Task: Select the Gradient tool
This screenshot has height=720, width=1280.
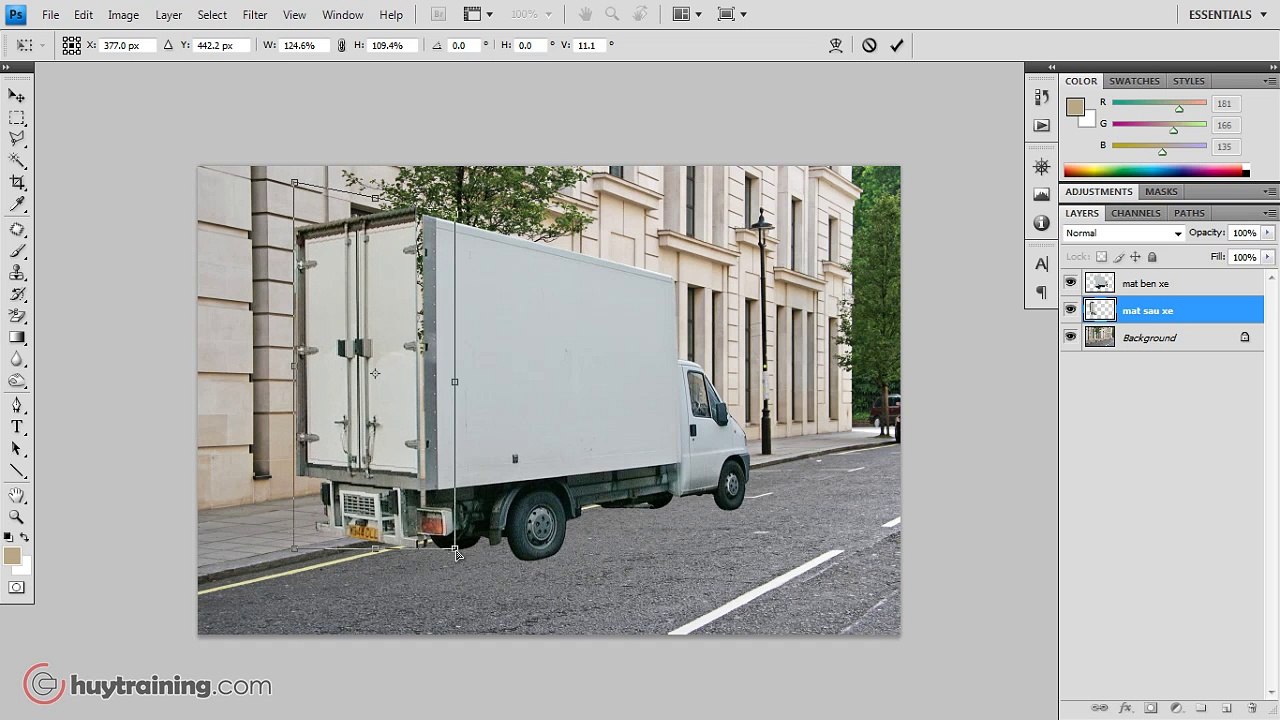Action: pos(17,338)
